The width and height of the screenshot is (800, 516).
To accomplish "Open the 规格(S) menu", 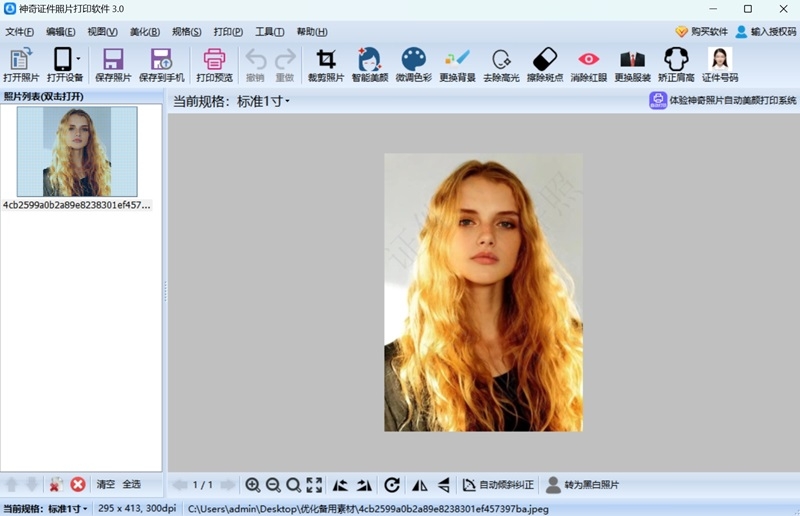I will click(186, 32).
